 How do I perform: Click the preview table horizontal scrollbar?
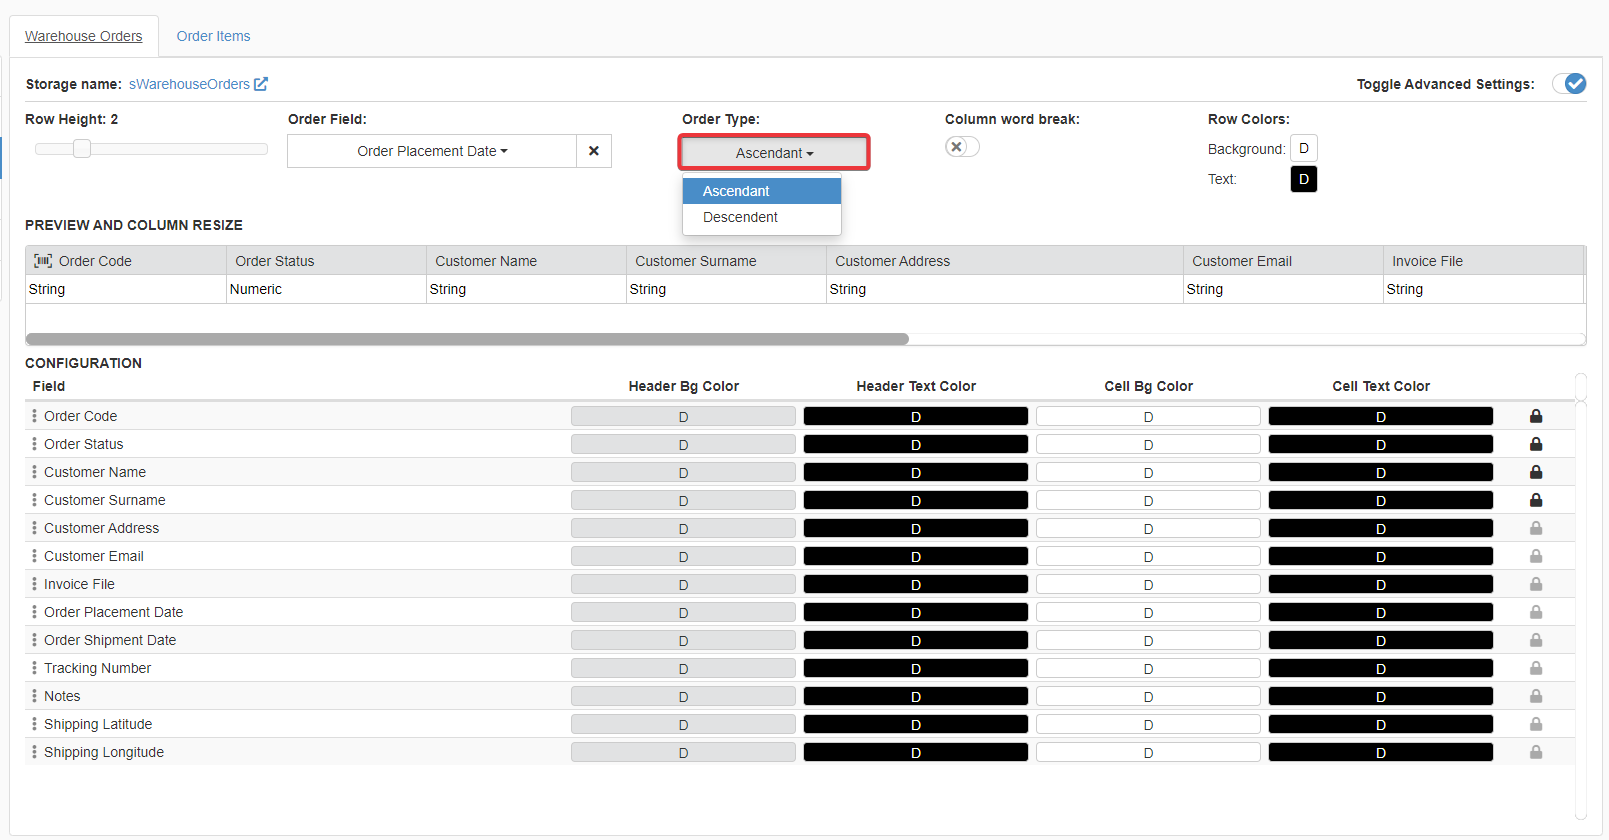467,339
